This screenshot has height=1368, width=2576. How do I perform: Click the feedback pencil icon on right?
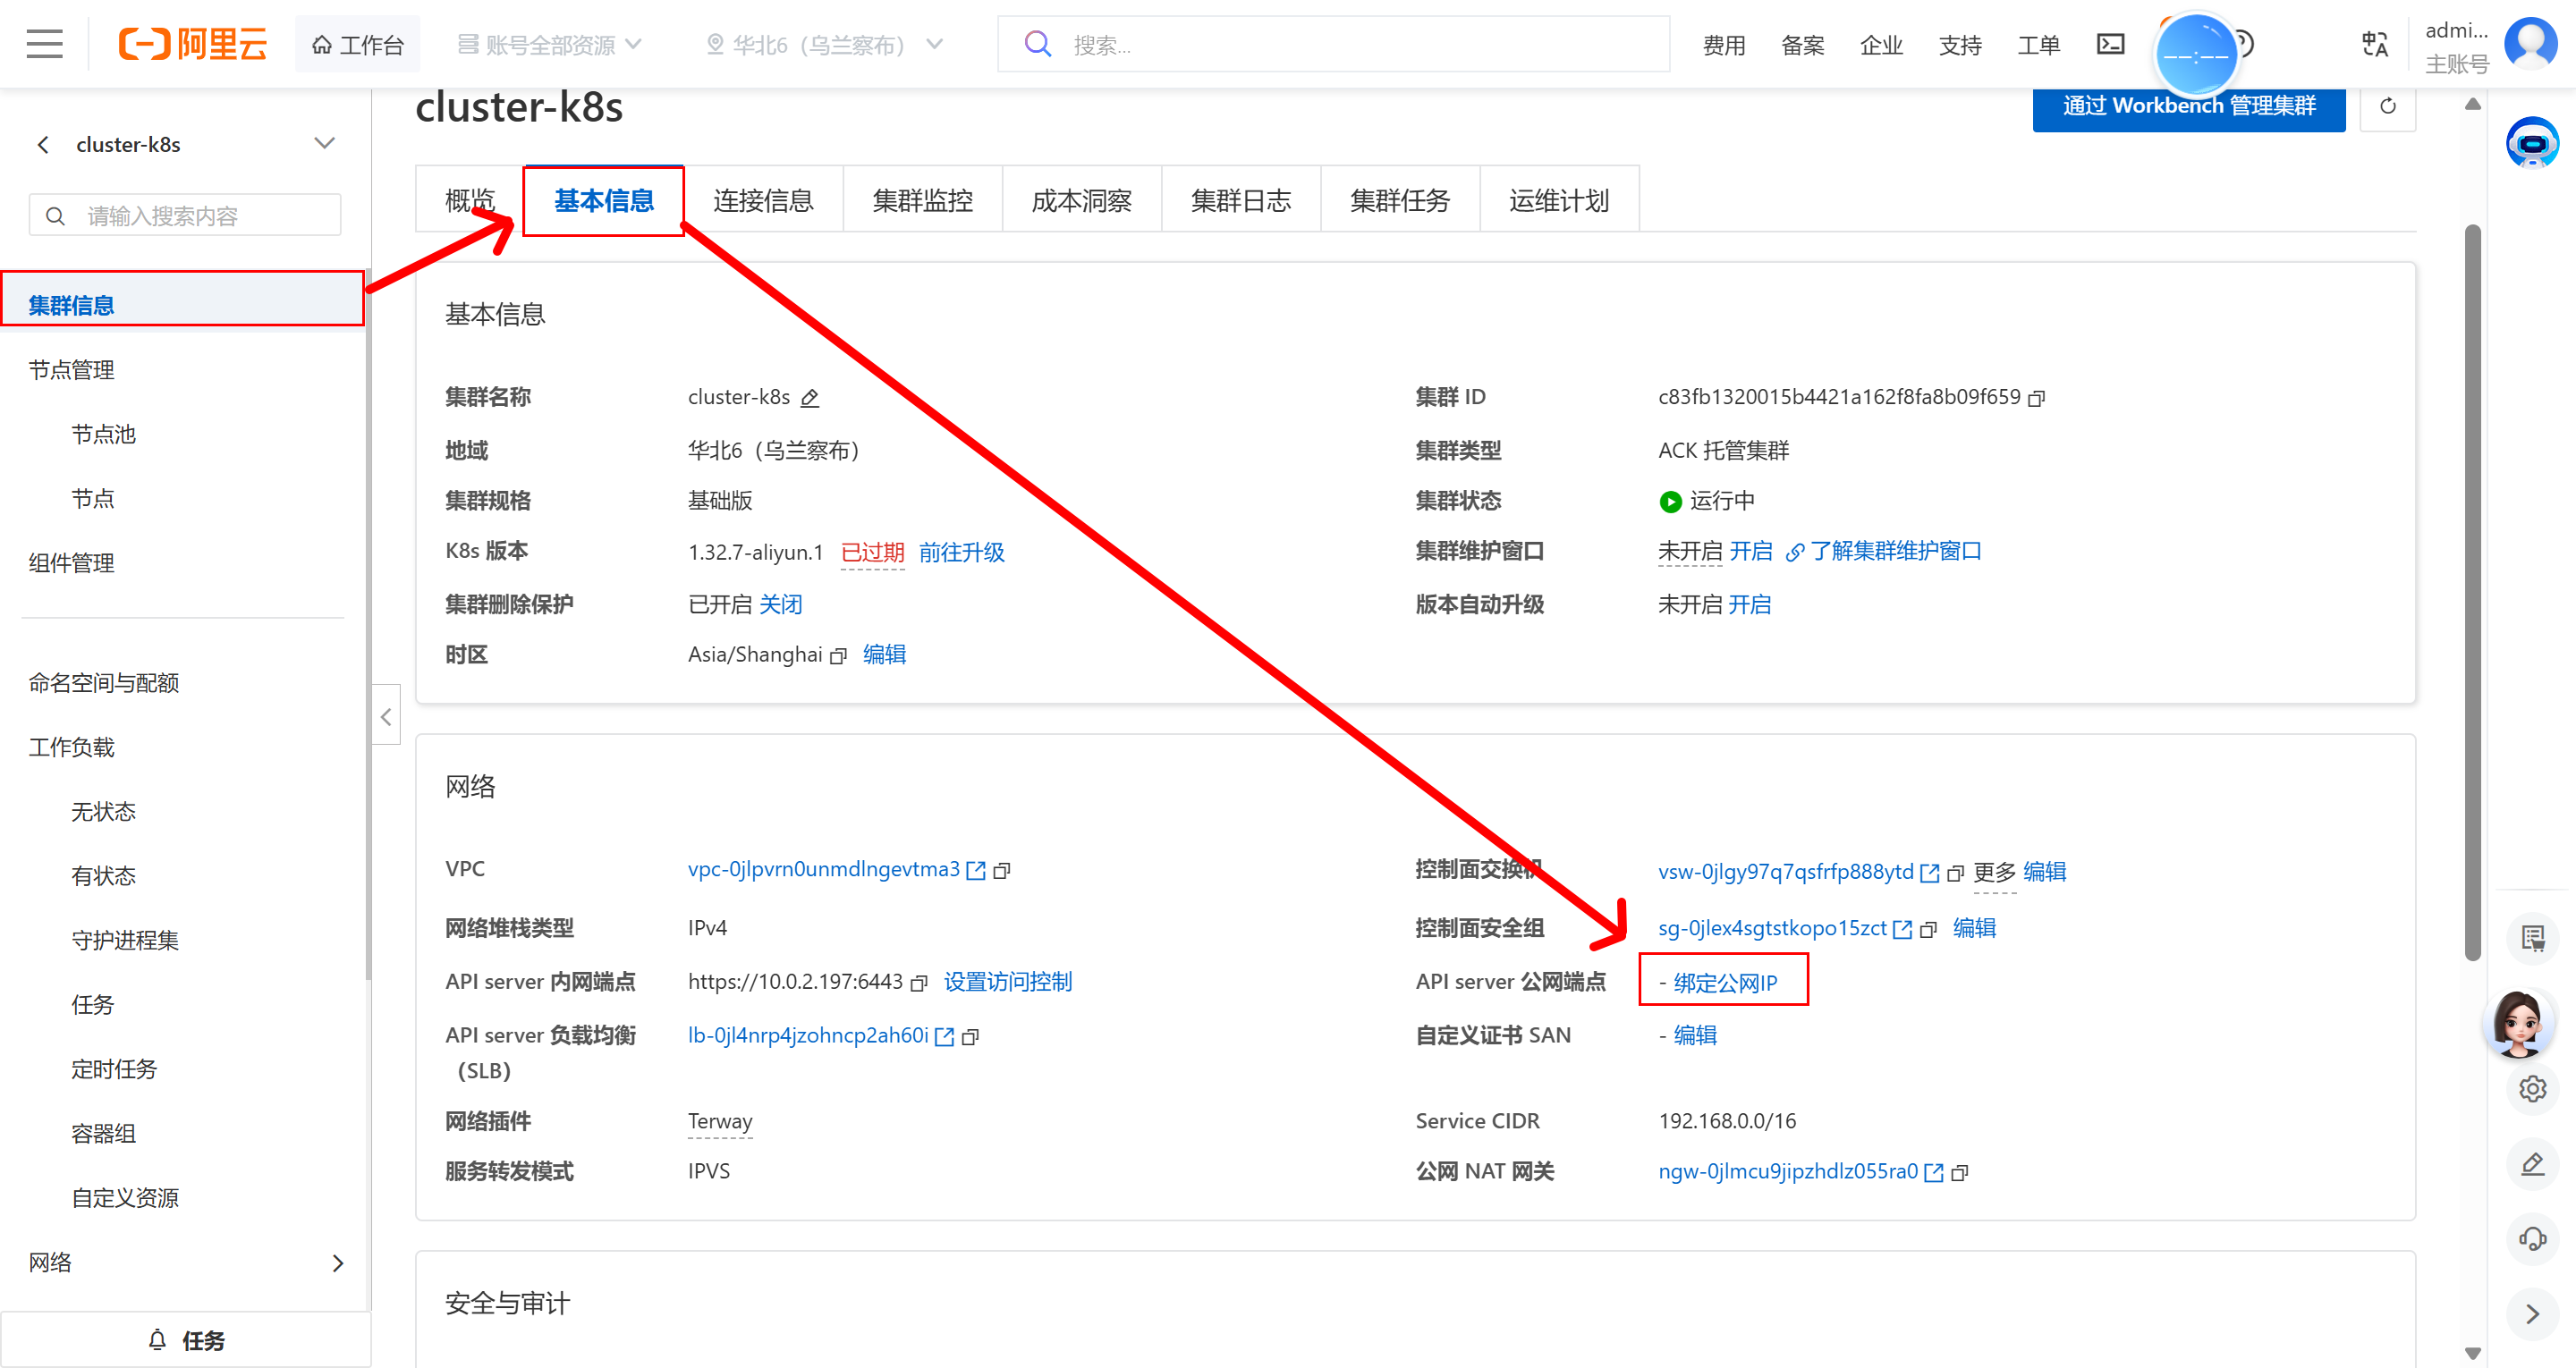(2532, 1163)
